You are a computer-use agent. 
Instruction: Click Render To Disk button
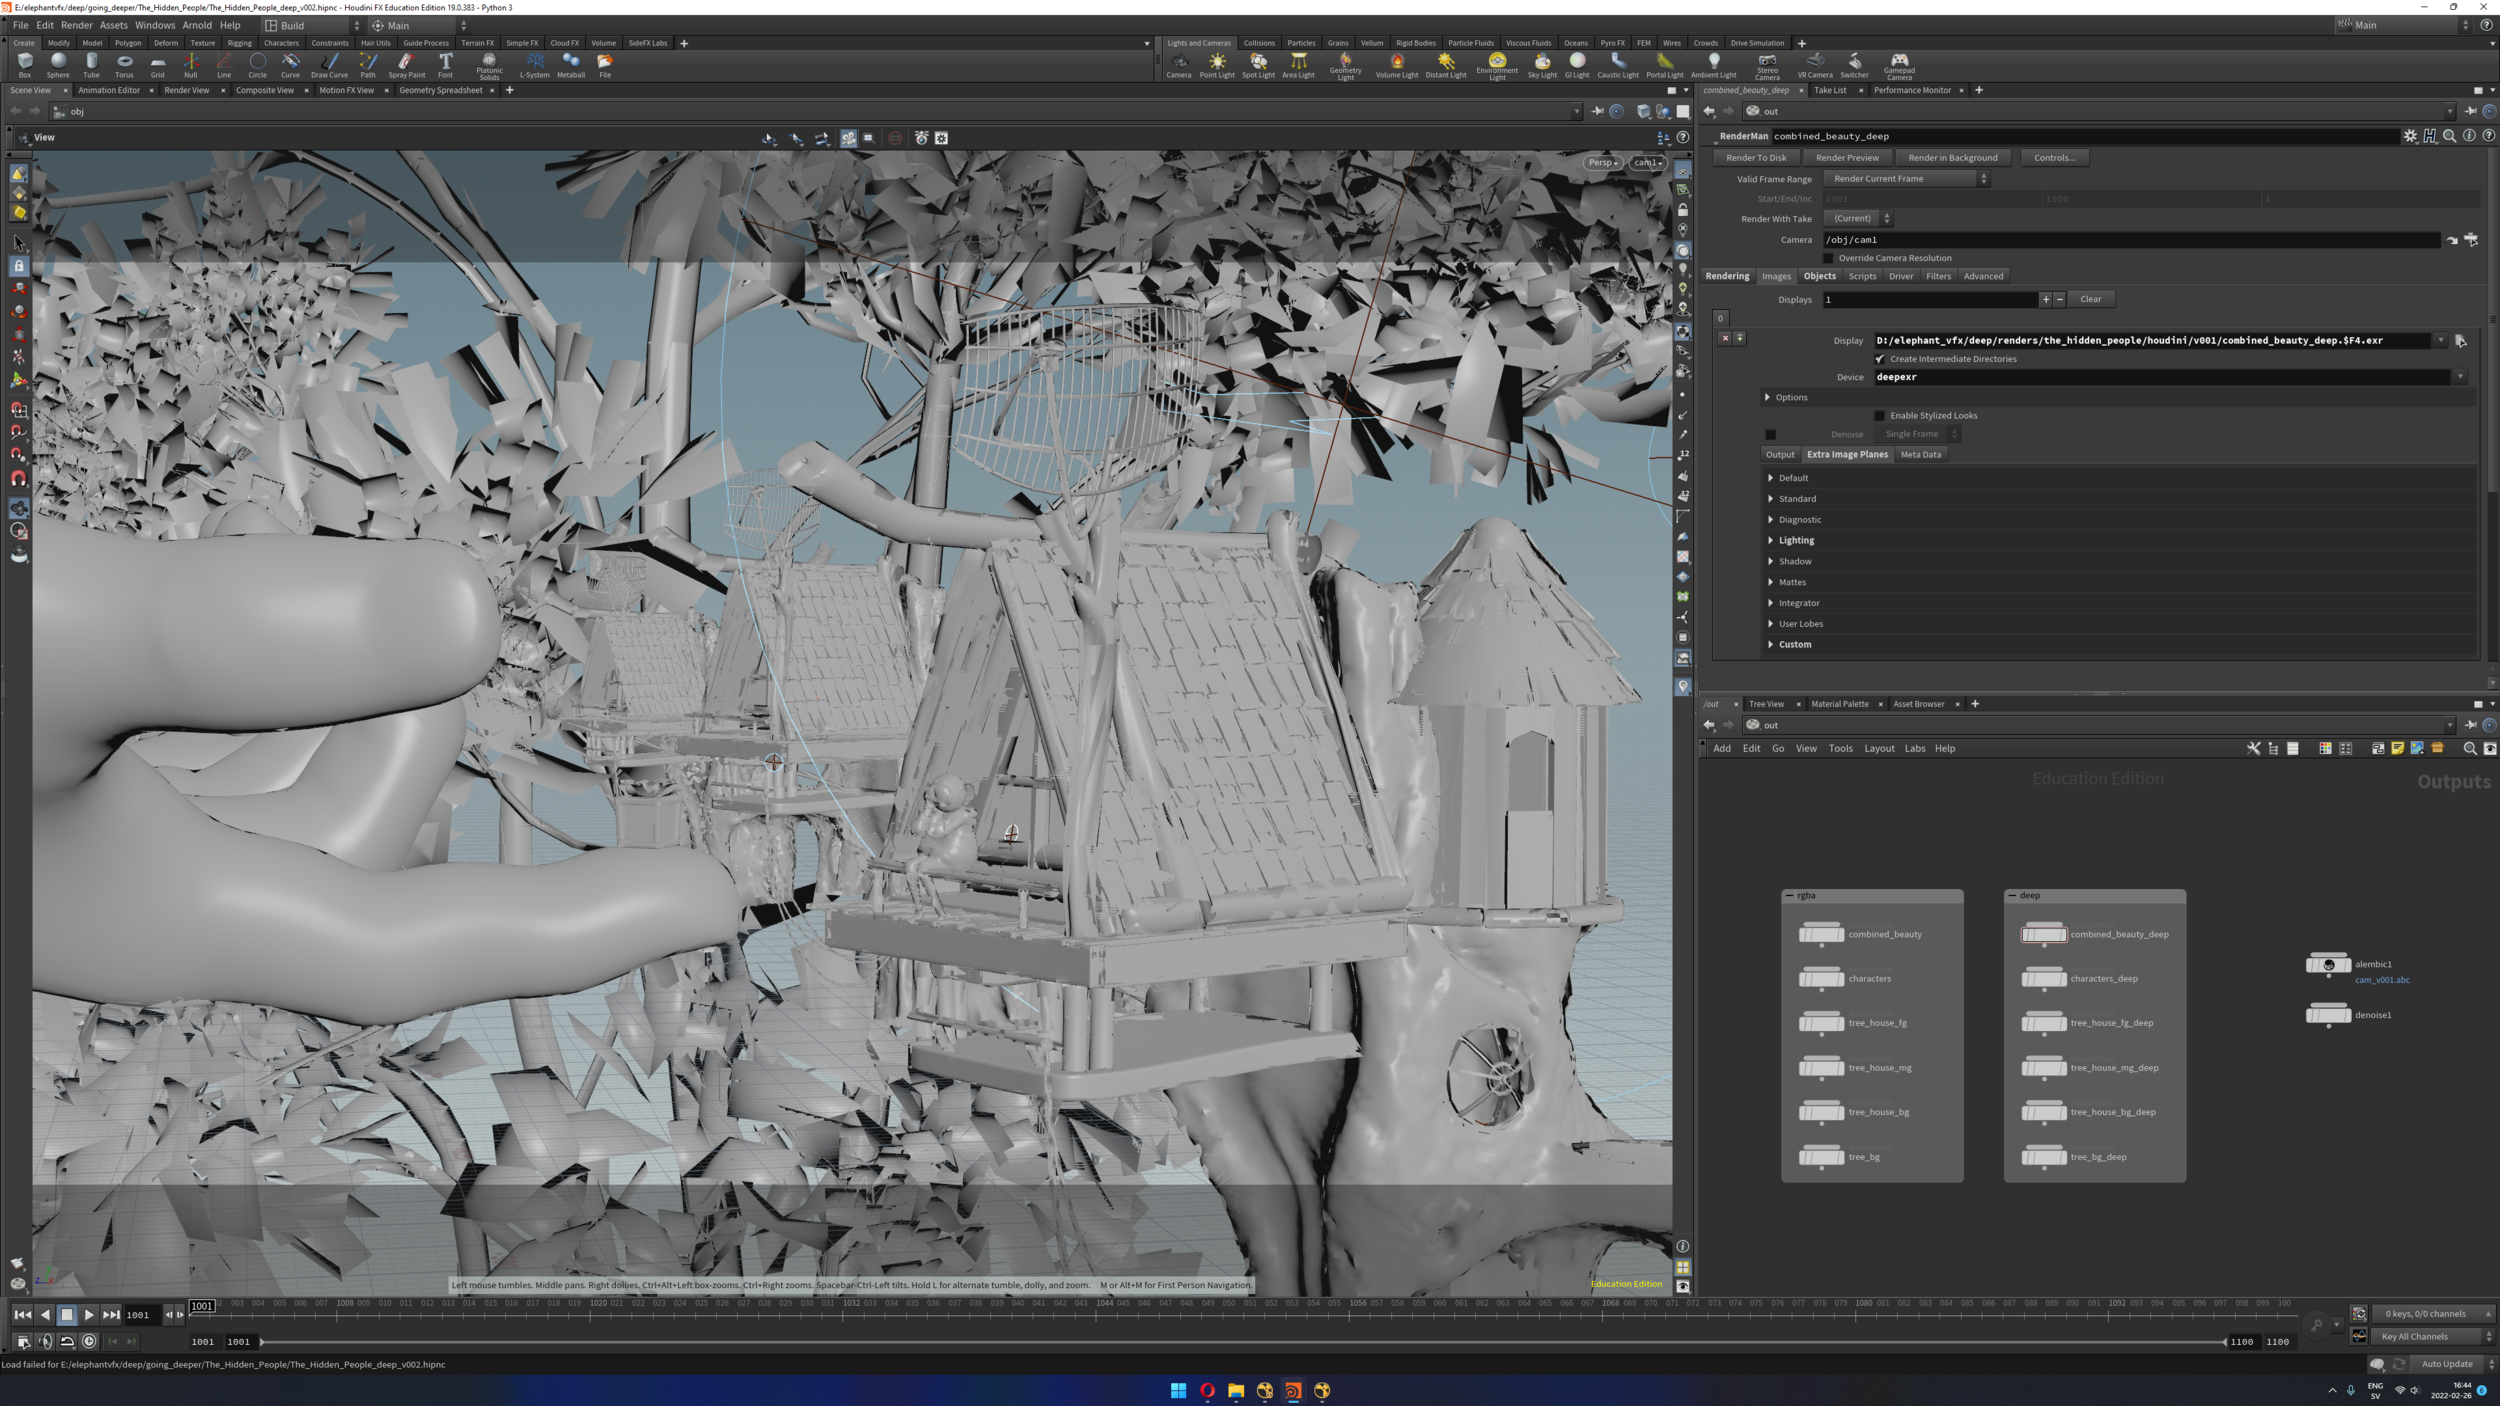pyautogui.click(x=1756, y=158)
